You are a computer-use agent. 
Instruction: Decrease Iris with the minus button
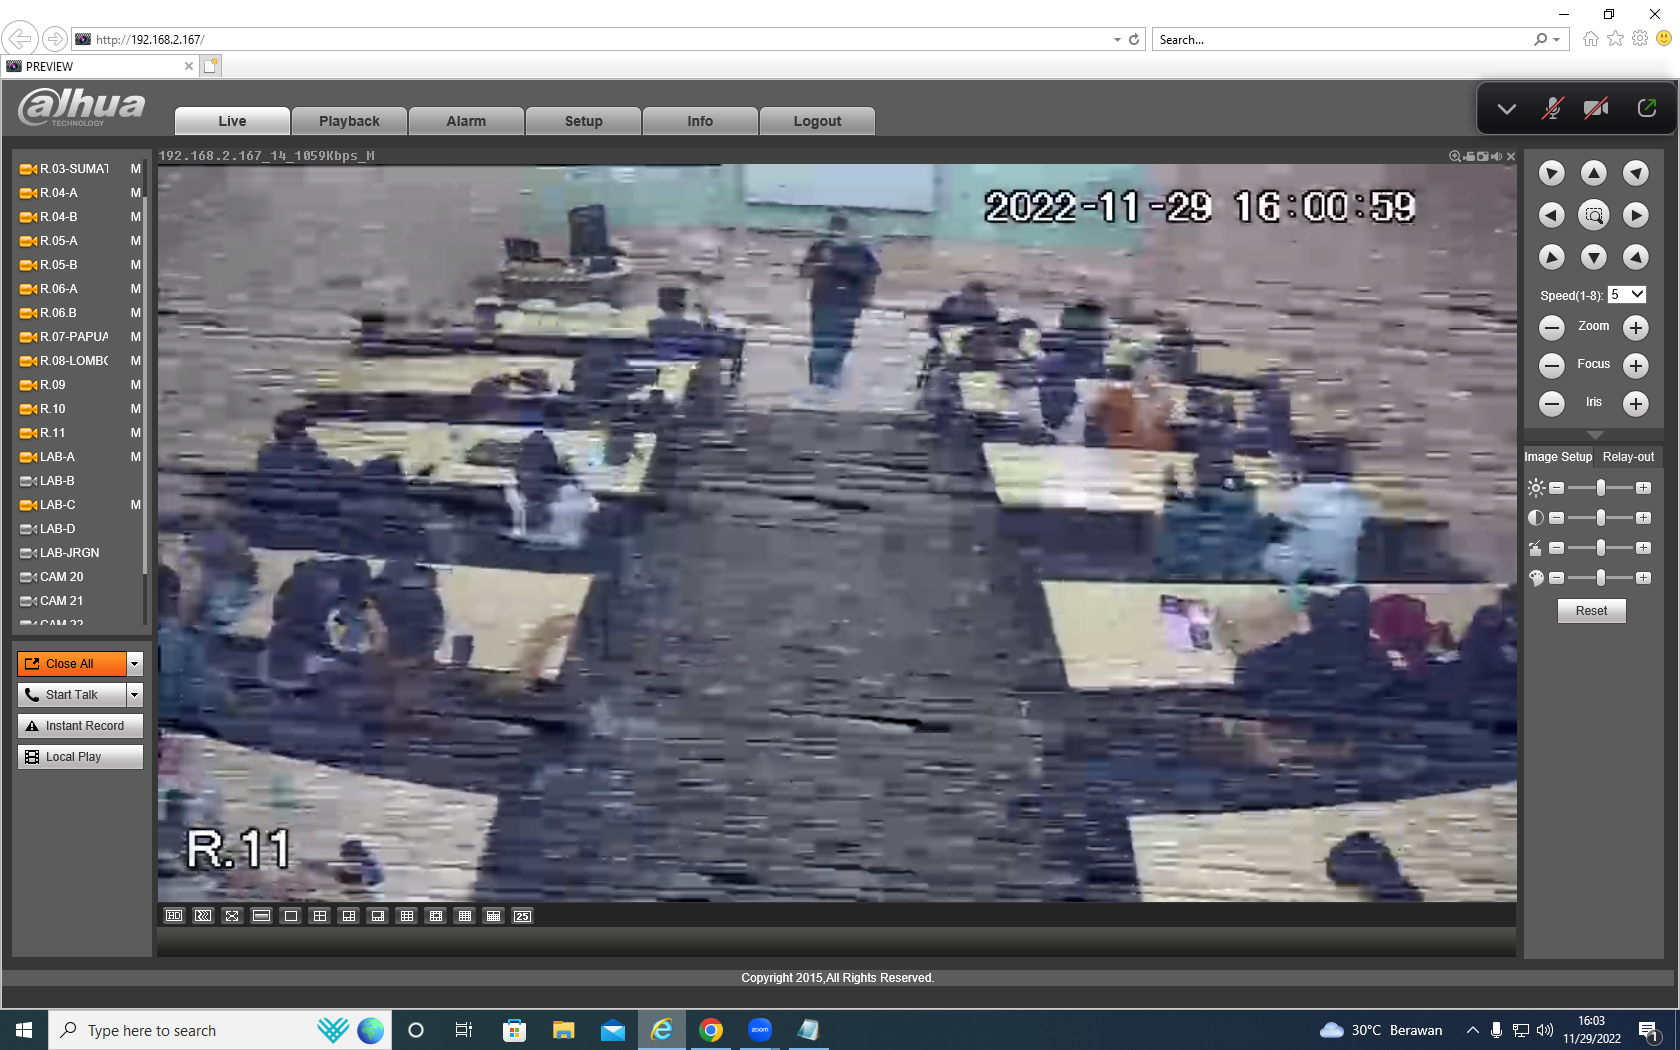point(1551,403)
